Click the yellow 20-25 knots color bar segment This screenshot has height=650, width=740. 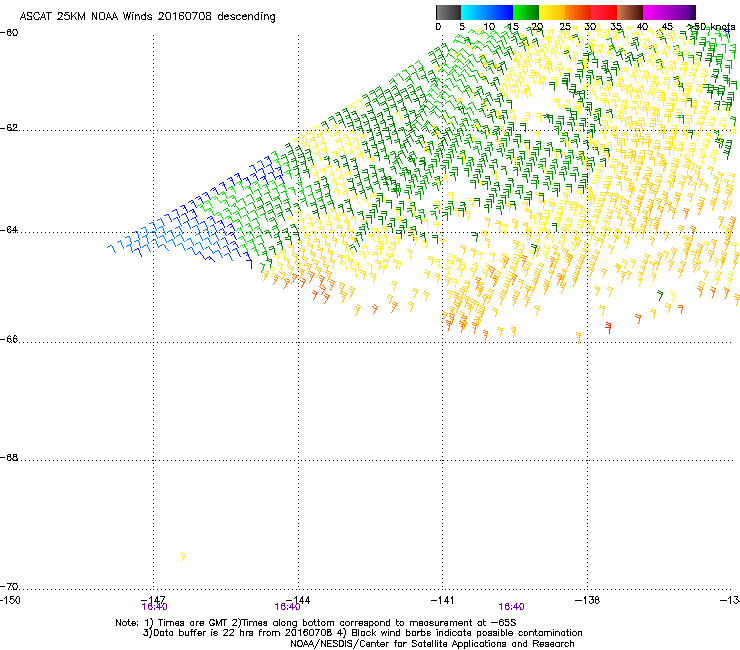point(552,12)
